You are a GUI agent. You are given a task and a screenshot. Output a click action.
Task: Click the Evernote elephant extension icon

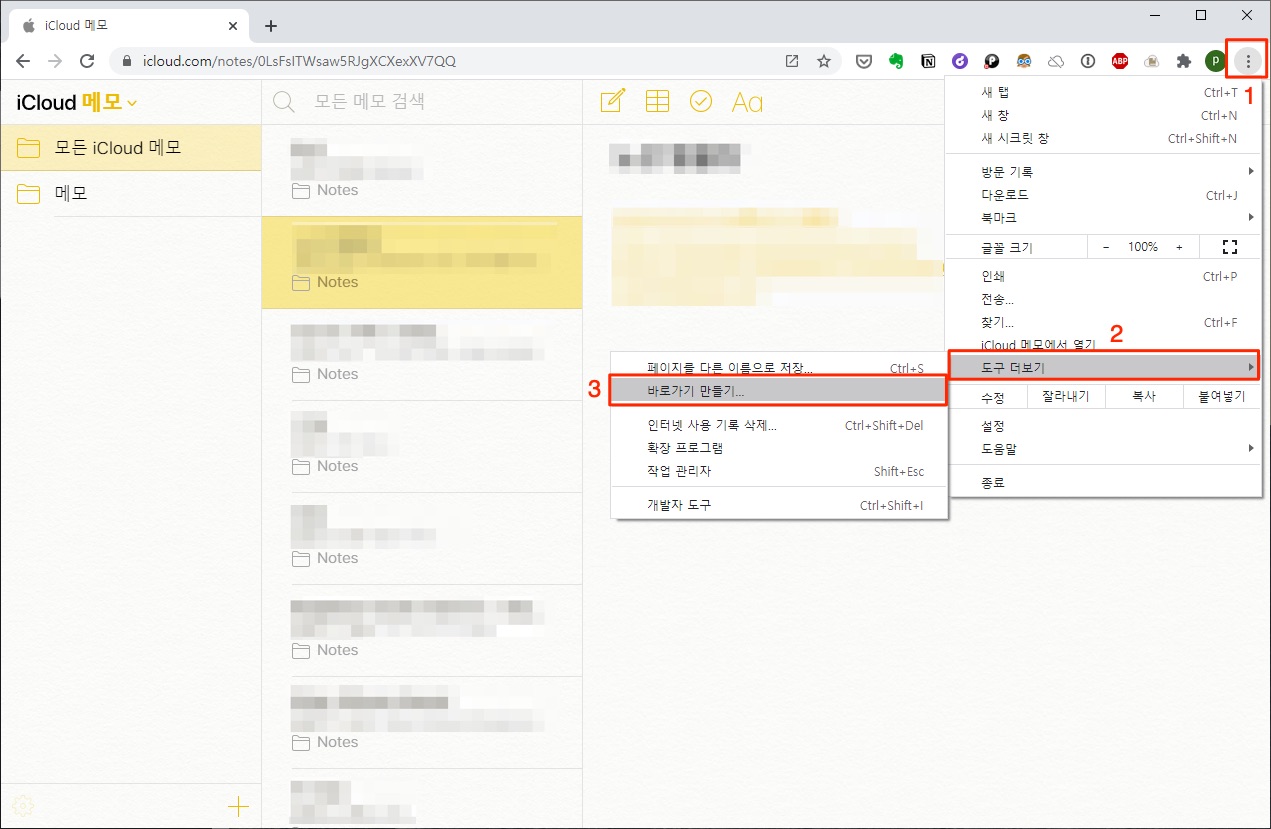click(x=896, y=61)
